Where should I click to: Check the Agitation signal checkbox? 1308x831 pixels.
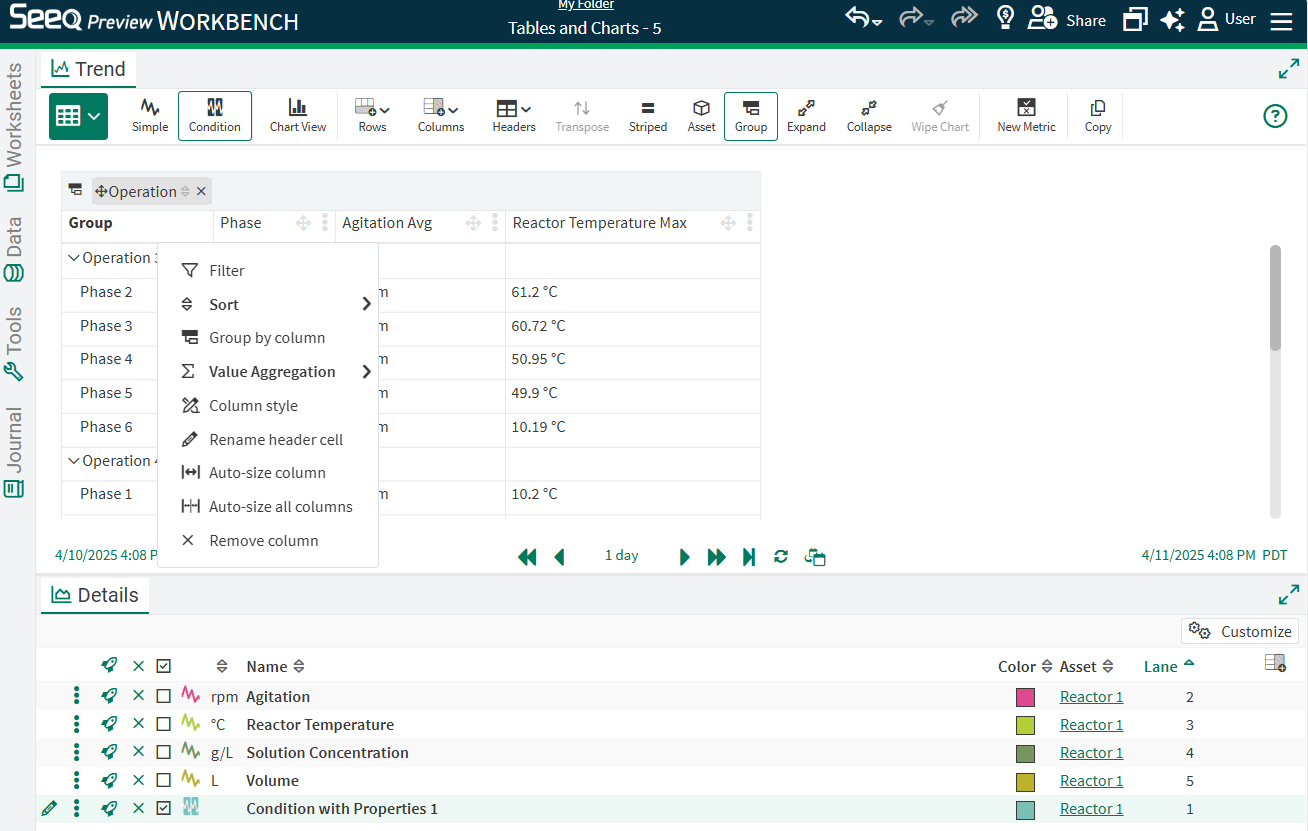point(164,697)
